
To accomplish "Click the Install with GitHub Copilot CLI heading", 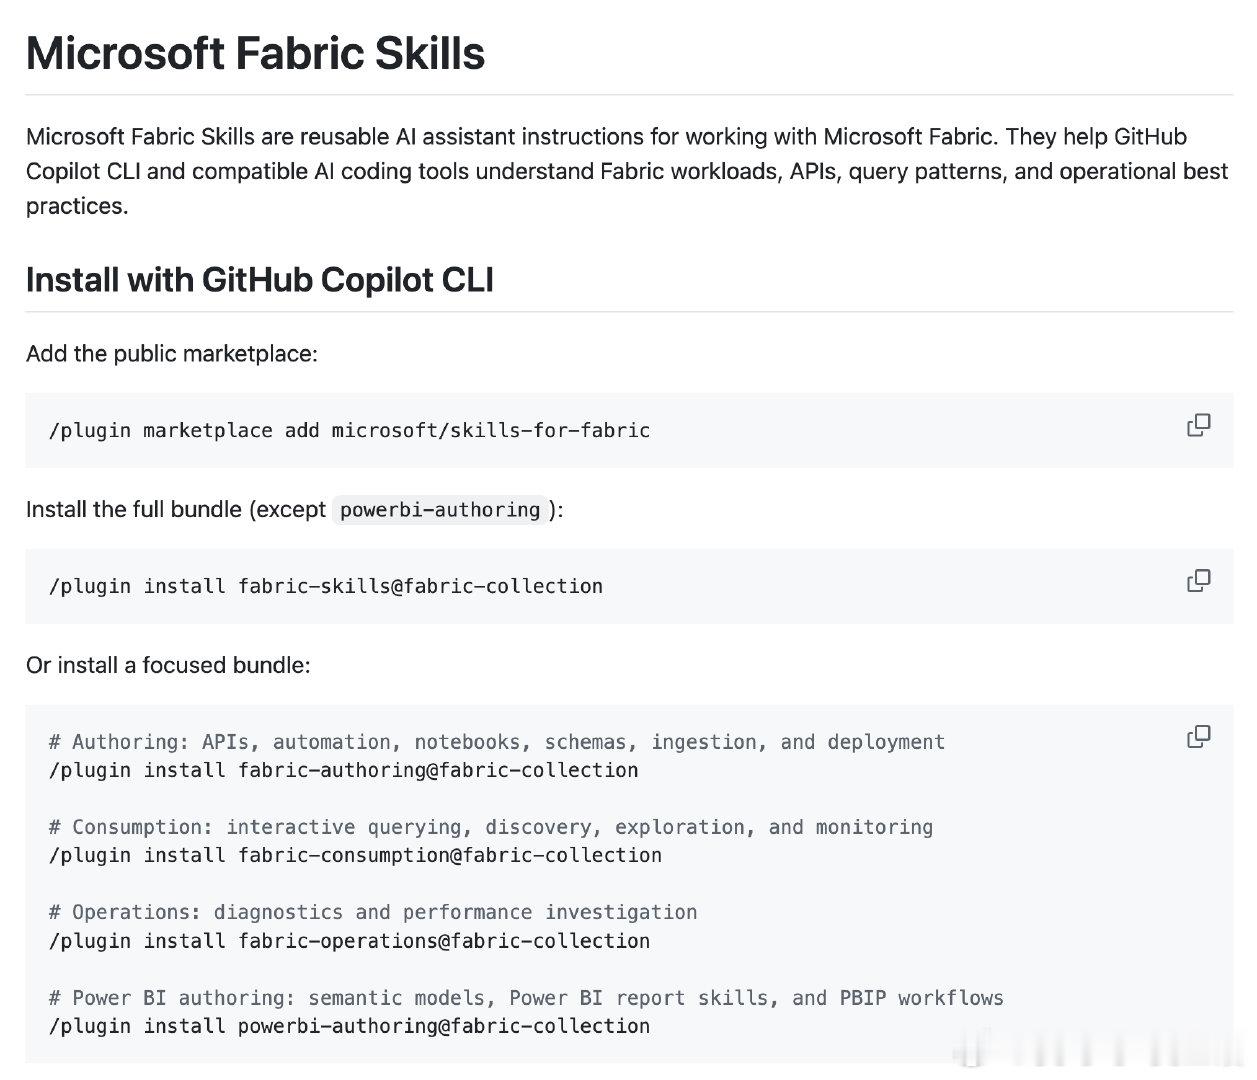I will tap(260, 280).
